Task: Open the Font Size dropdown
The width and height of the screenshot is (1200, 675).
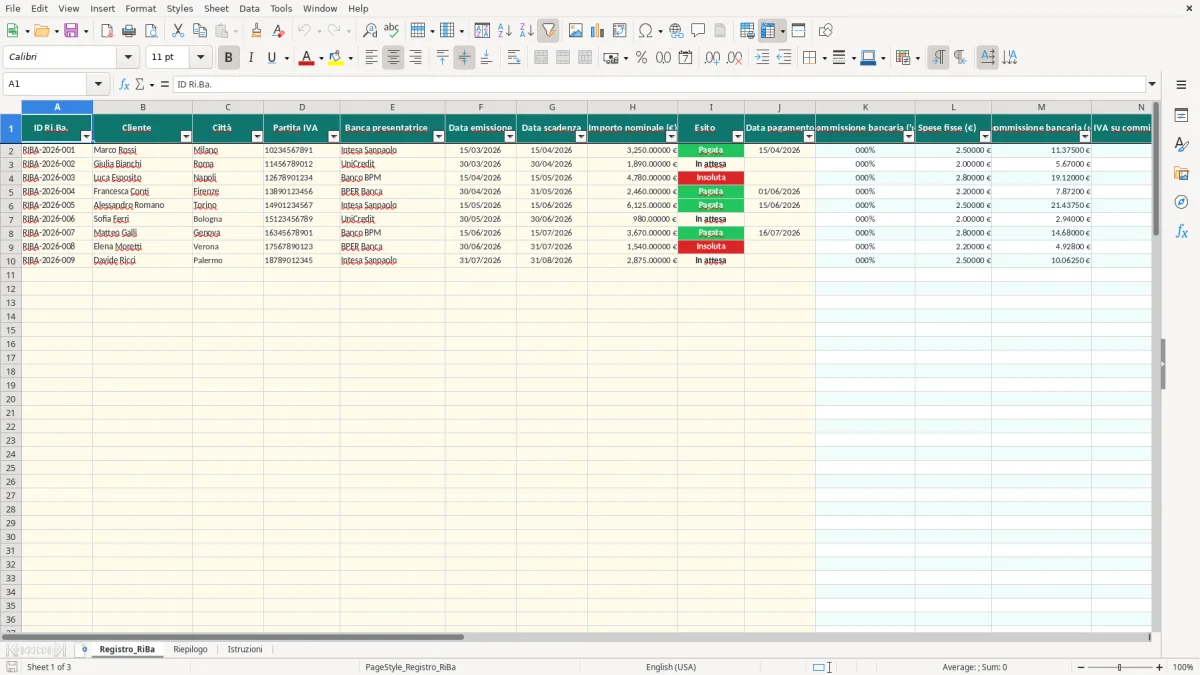Action: [x=200, y=58]
